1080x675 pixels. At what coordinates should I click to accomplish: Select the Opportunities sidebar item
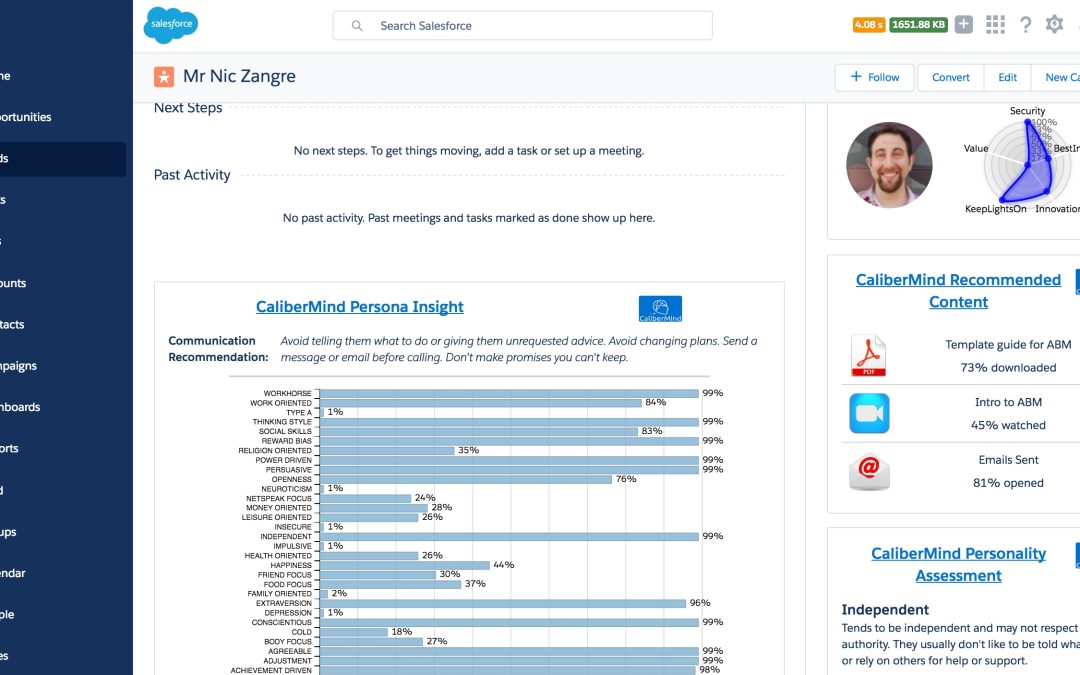(x=63, y=117)
